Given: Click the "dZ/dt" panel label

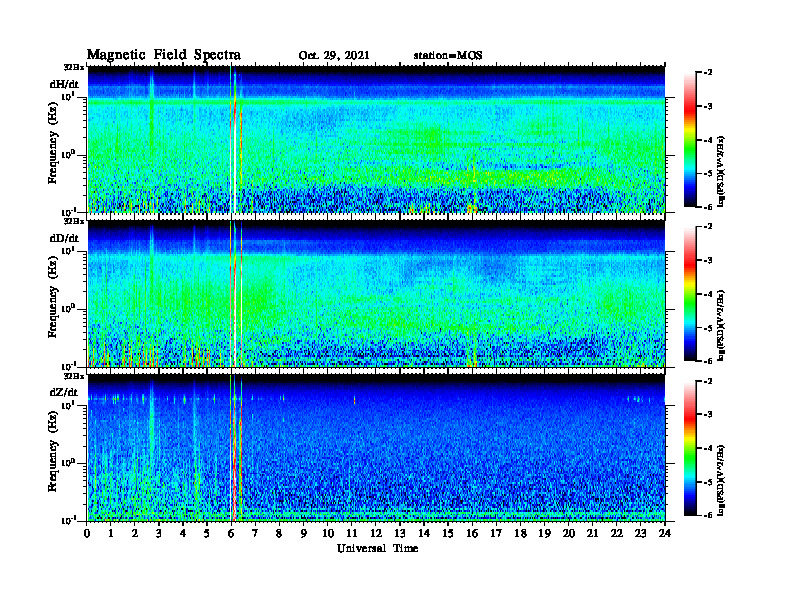Looking at the screenshot, I should (64, 392).
